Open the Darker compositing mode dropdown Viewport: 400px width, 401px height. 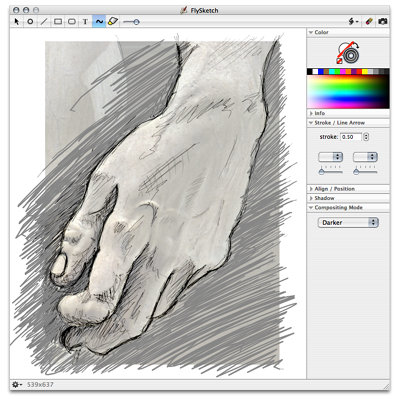coord(348,222)
